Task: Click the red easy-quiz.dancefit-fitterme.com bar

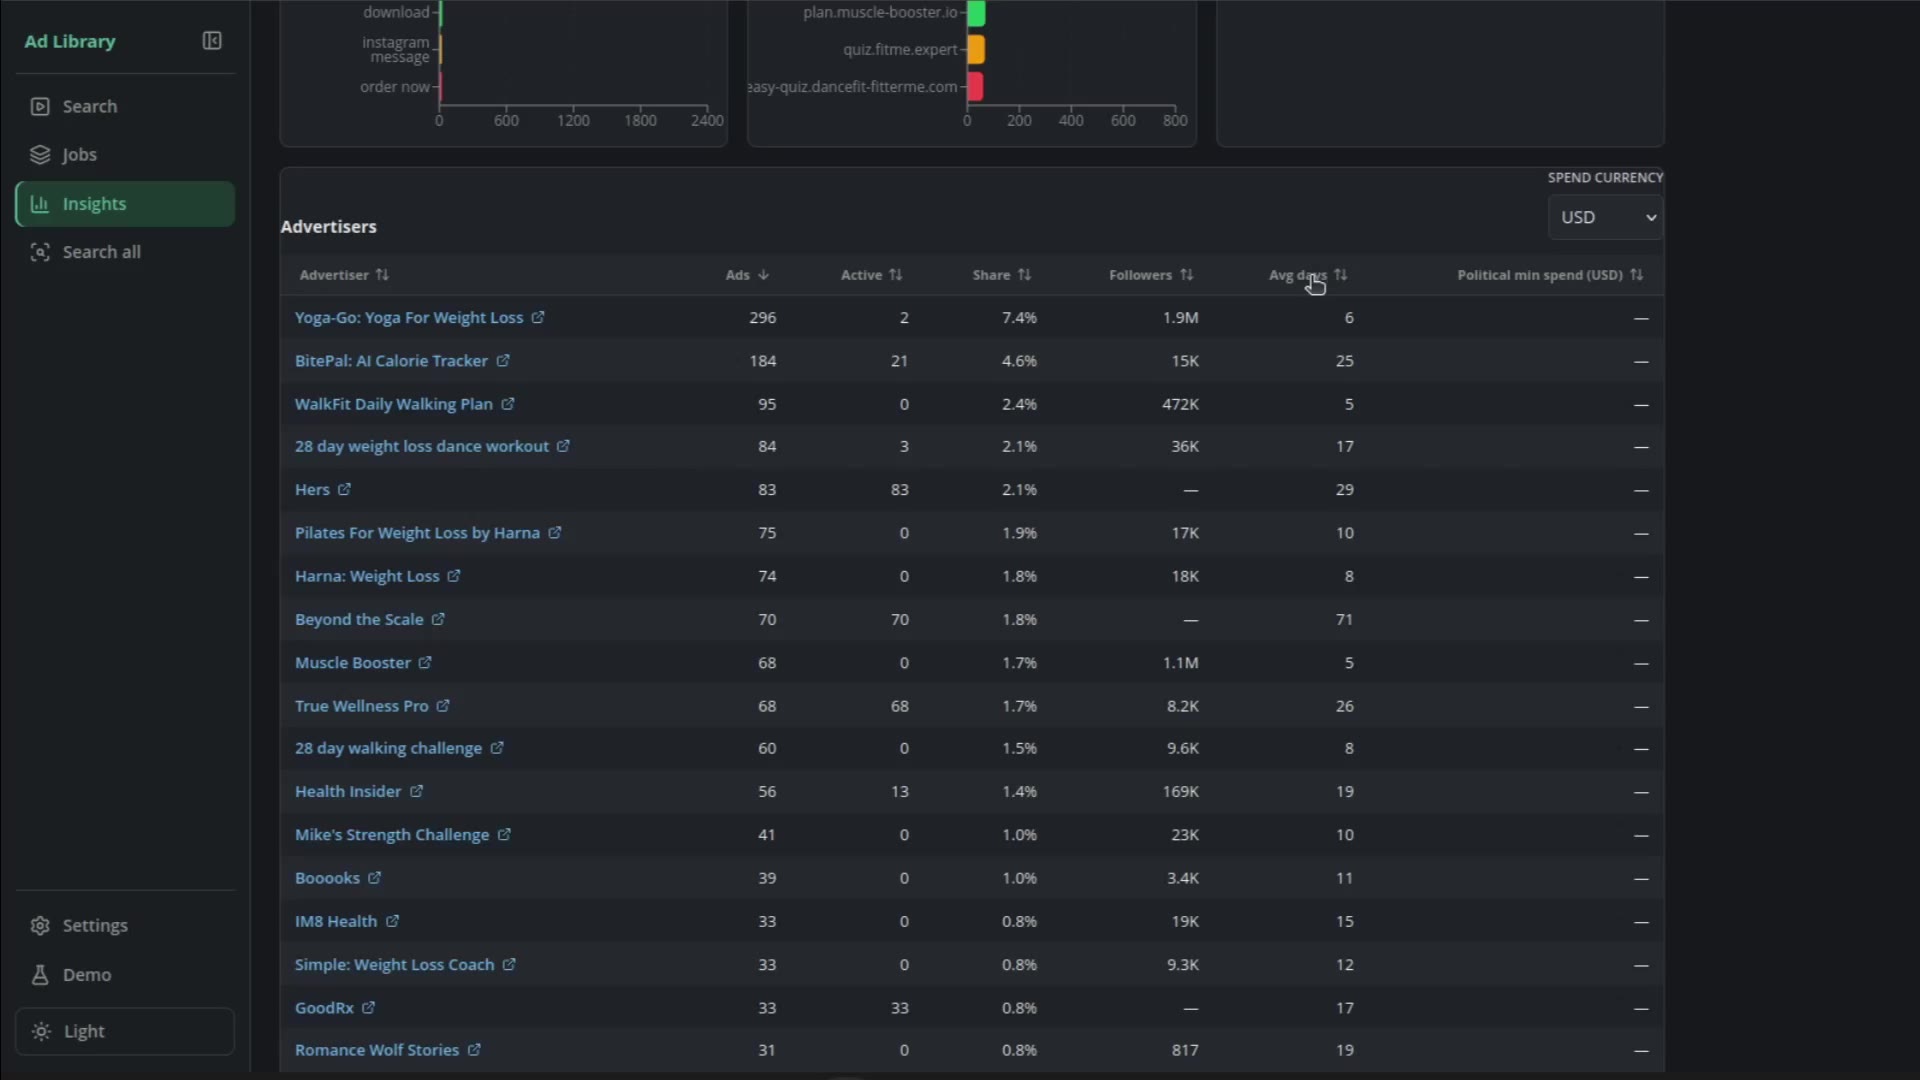Action: pyautogui.click(x=974, y=87)
